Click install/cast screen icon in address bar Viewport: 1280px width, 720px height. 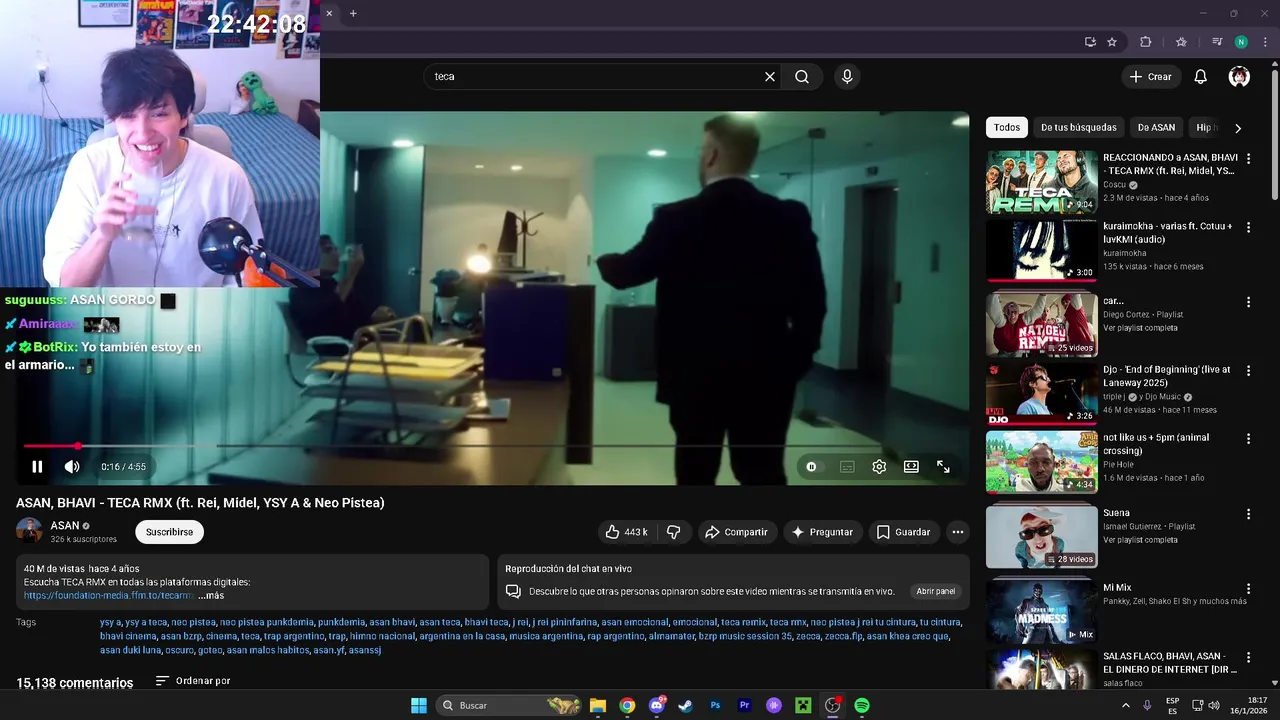point(1090,42)
